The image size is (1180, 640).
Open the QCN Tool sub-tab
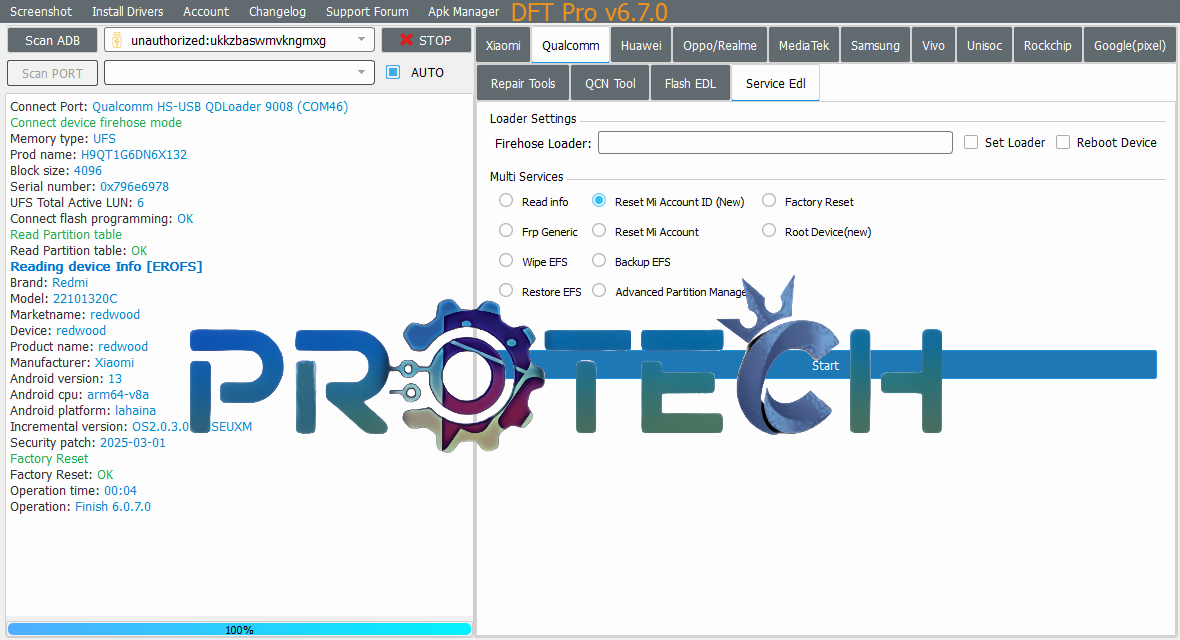[x=610, y=83]
